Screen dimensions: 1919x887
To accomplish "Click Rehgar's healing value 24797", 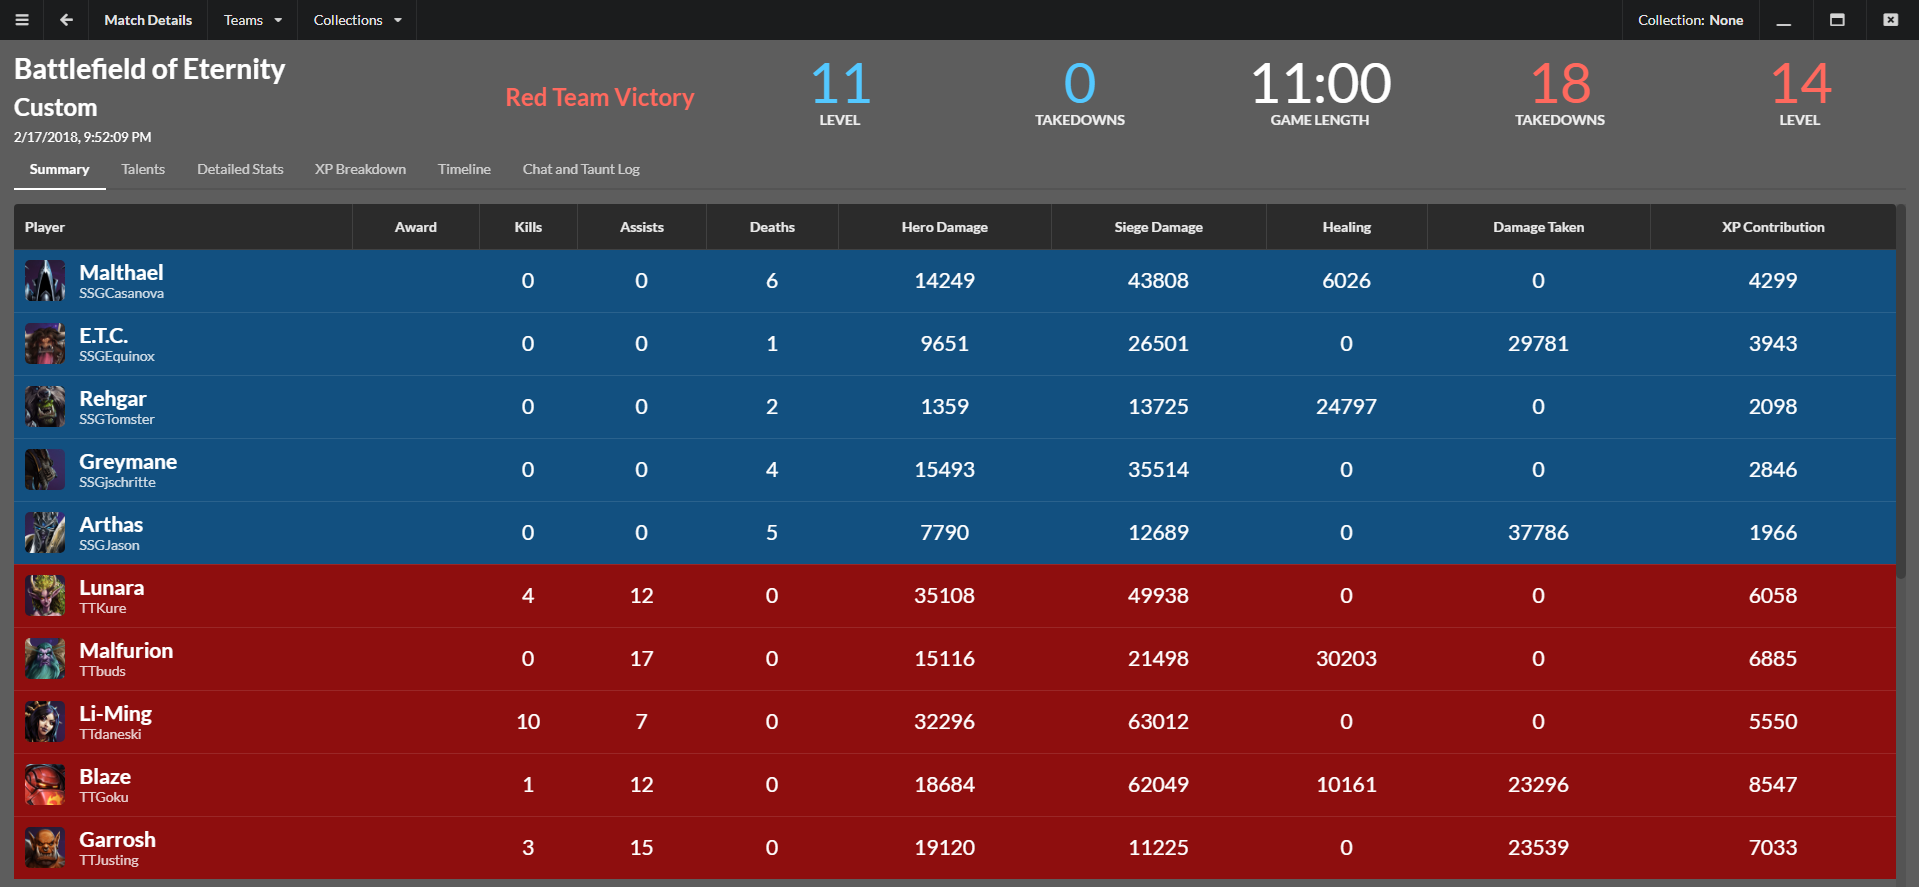I will point(1347,407).
